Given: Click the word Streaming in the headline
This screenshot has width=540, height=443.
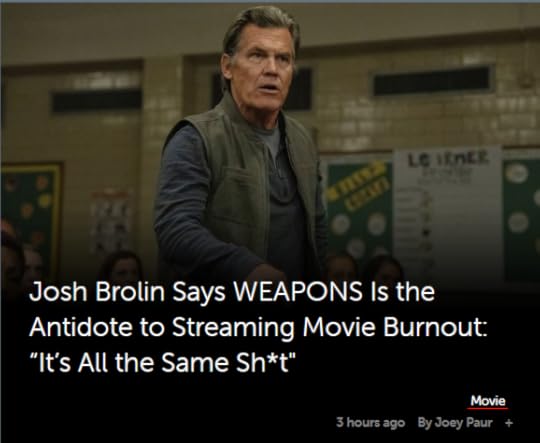Looking at the screenshot, I should pos(233,328).
